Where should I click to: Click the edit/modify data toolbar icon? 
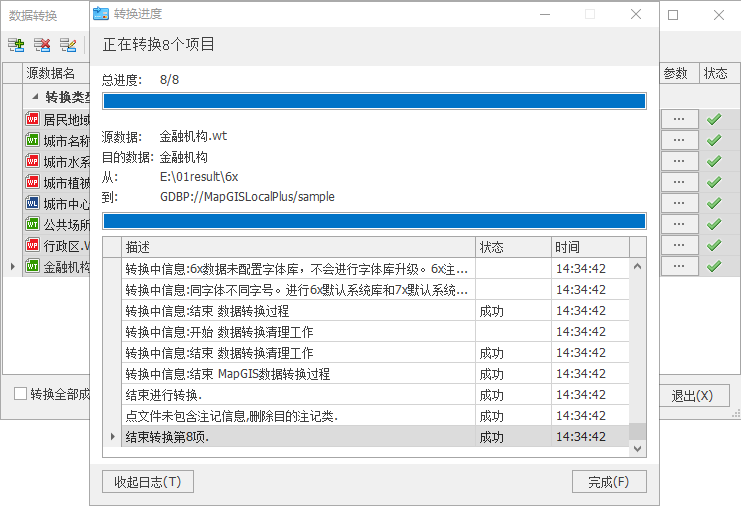68,45
